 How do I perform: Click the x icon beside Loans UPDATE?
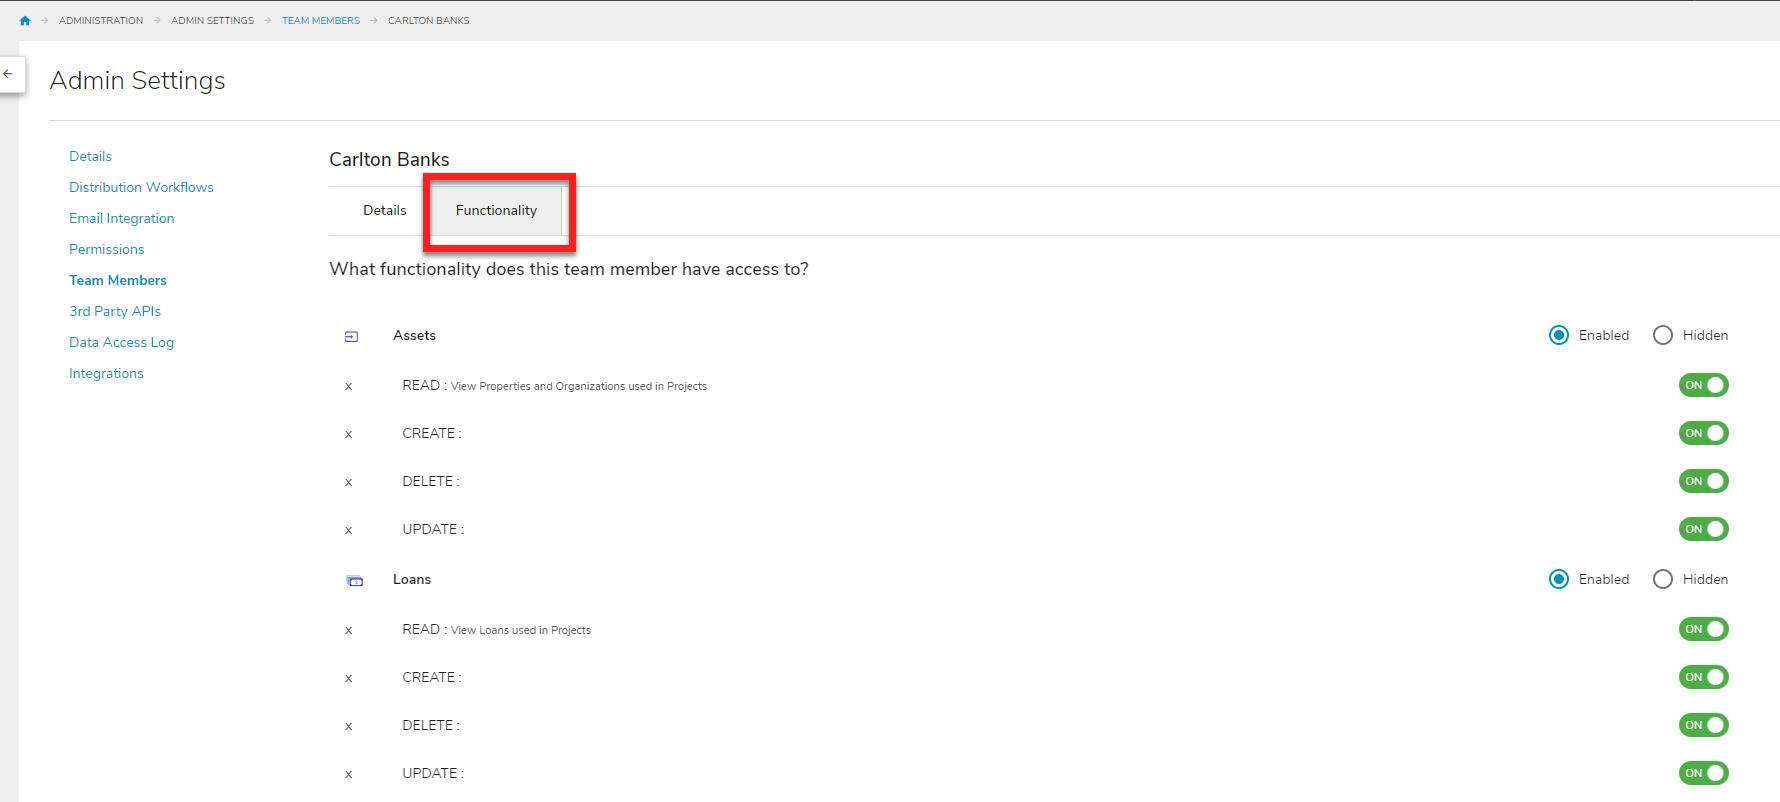tap(348, 774)
